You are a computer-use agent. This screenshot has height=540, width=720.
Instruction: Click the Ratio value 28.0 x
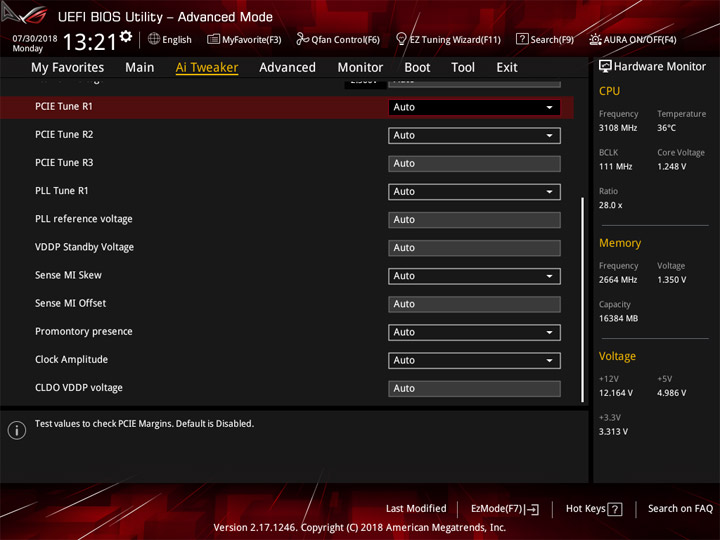point(610,205)
